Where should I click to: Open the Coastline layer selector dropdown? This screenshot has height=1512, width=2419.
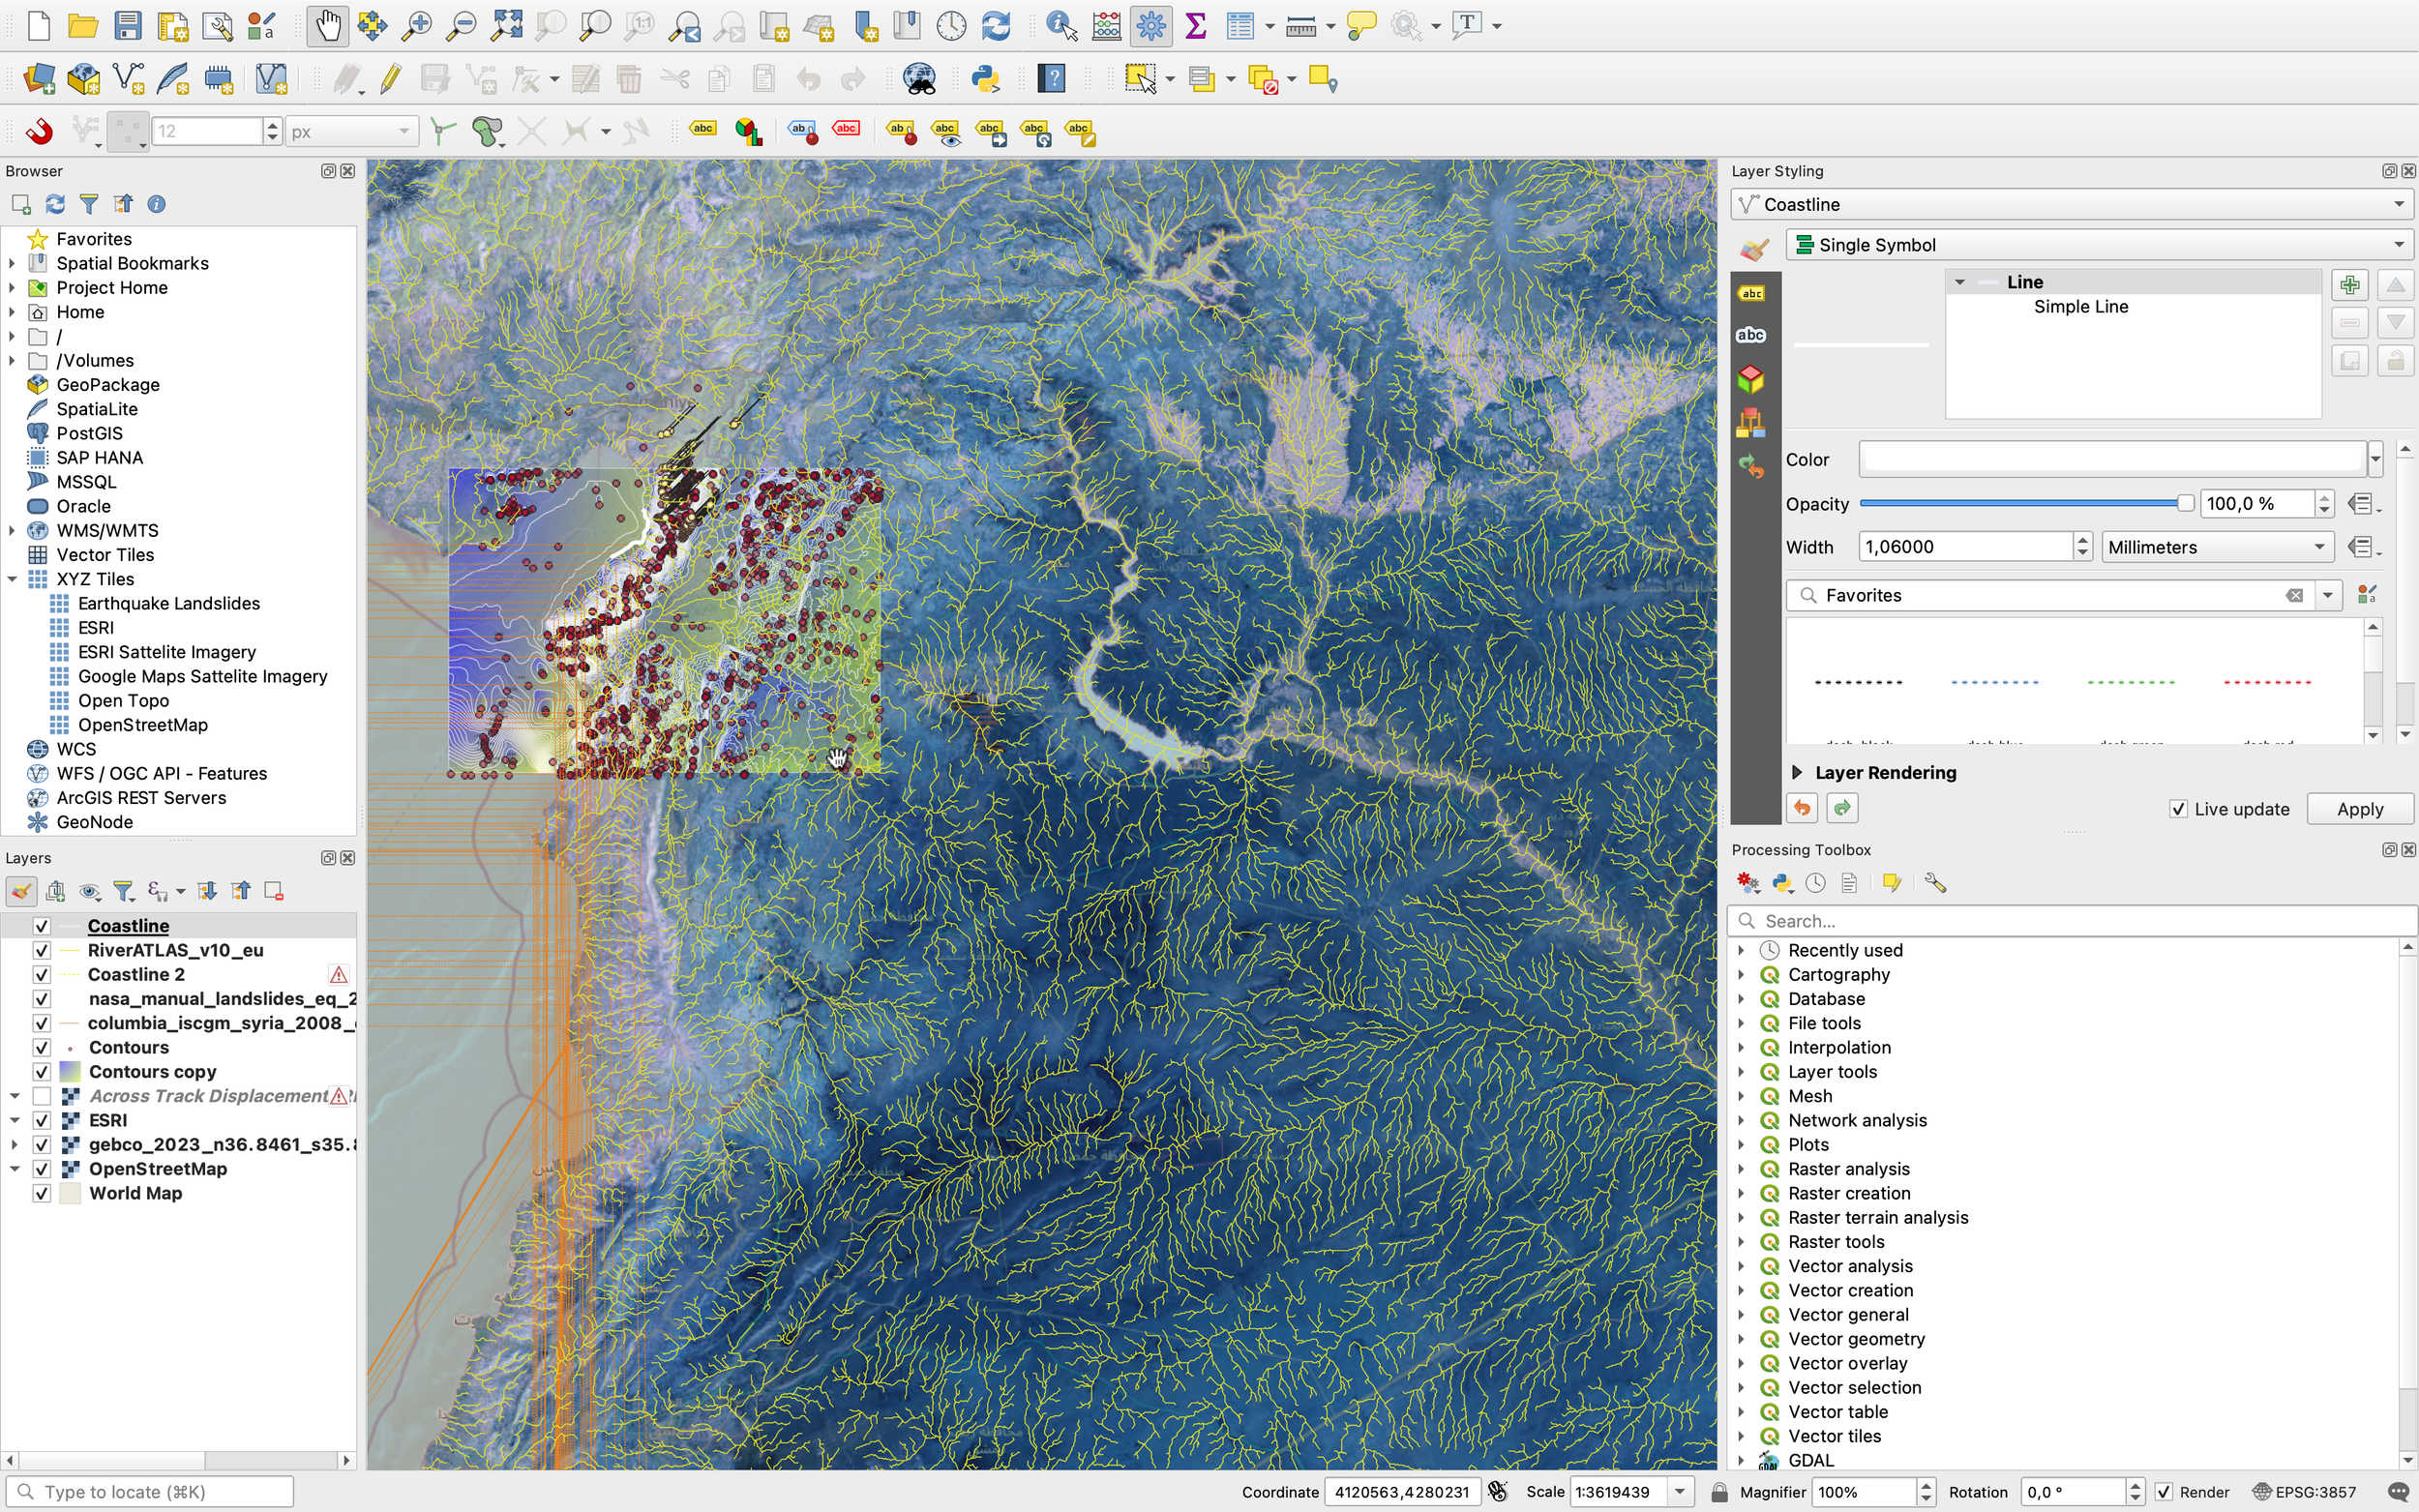point(2072,204)
